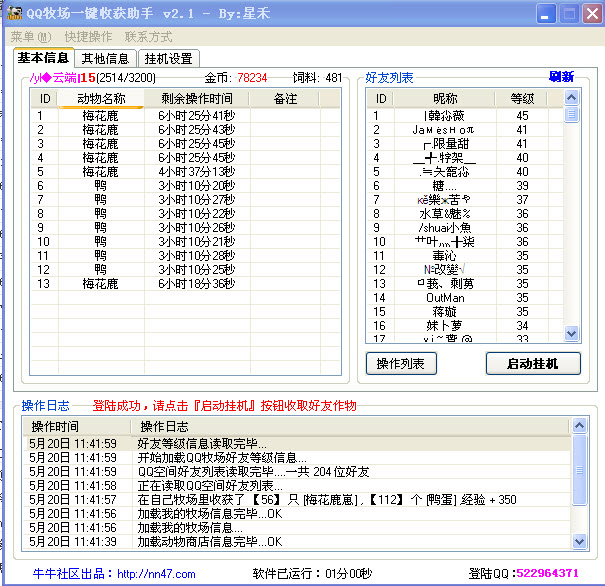605x586 pixels.
Task: Click the log panel scrollbar down arrow
Action: point(579,541)
